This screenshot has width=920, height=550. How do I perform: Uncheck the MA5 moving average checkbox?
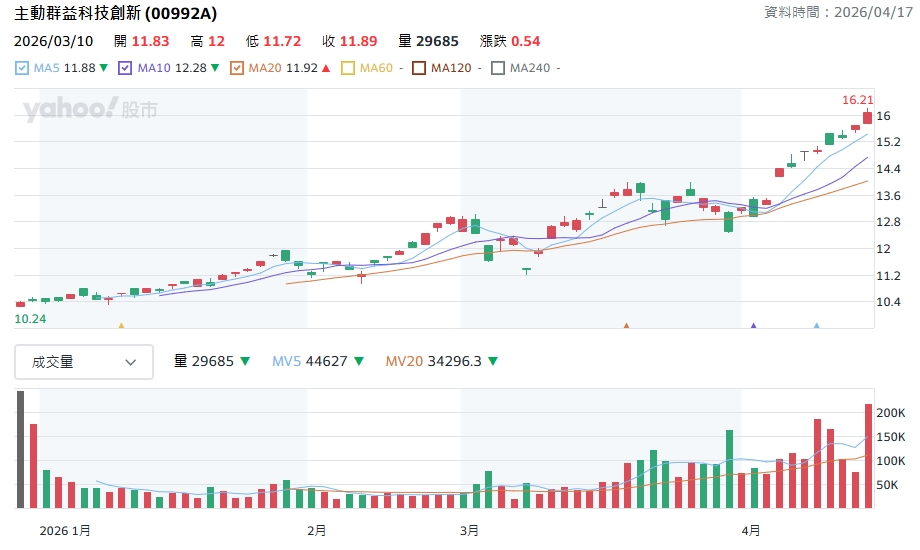pyautogui.click(x=22, y=68)
